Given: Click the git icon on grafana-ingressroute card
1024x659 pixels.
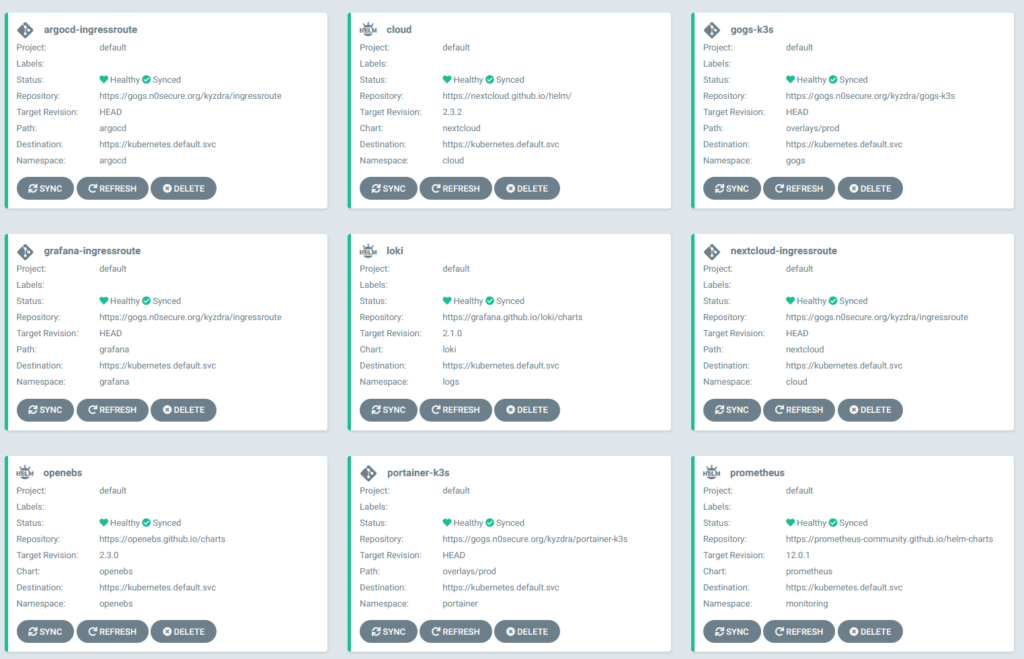Looking at the screenshot, I should tap(25, 251).
